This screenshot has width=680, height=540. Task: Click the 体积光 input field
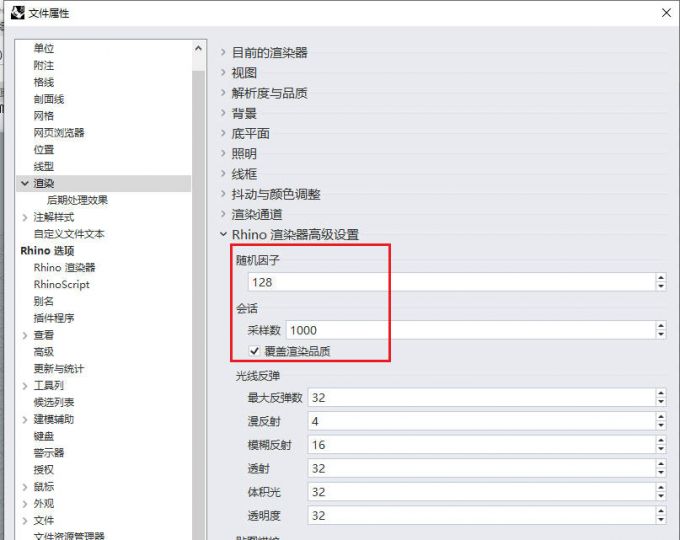click(x=481, y=492)
